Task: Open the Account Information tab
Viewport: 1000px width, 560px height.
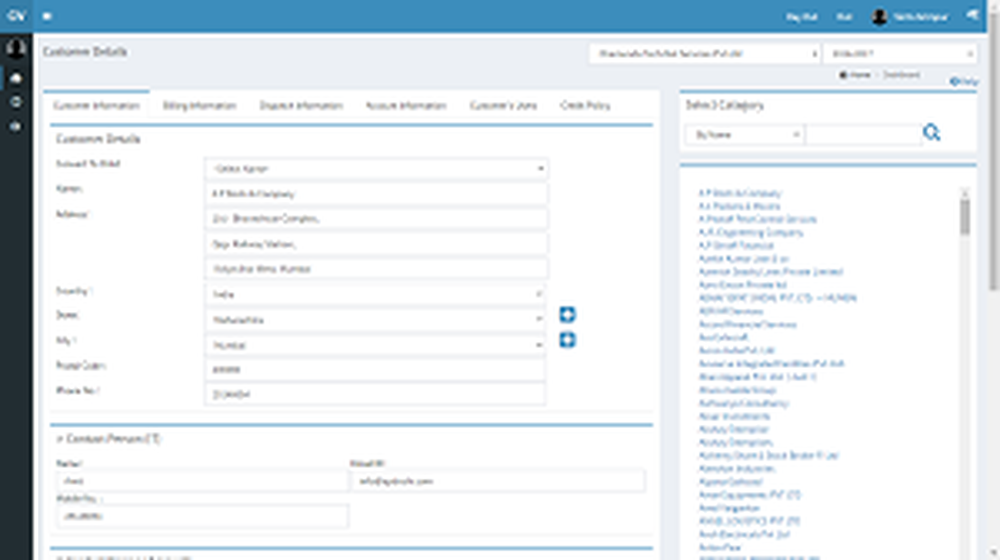Action: [x=406, y=105]
